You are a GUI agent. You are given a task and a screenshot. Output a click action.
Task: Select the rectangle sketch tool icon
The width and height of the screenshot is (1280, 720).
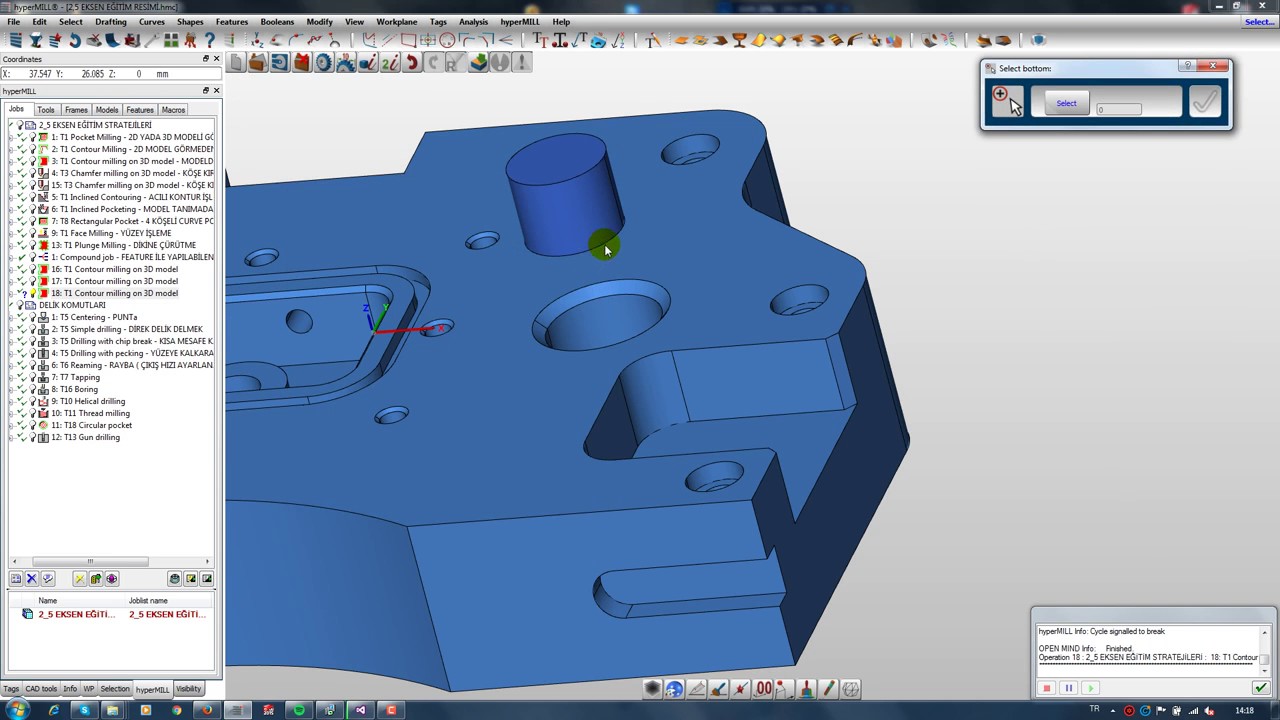pos(408,40)
